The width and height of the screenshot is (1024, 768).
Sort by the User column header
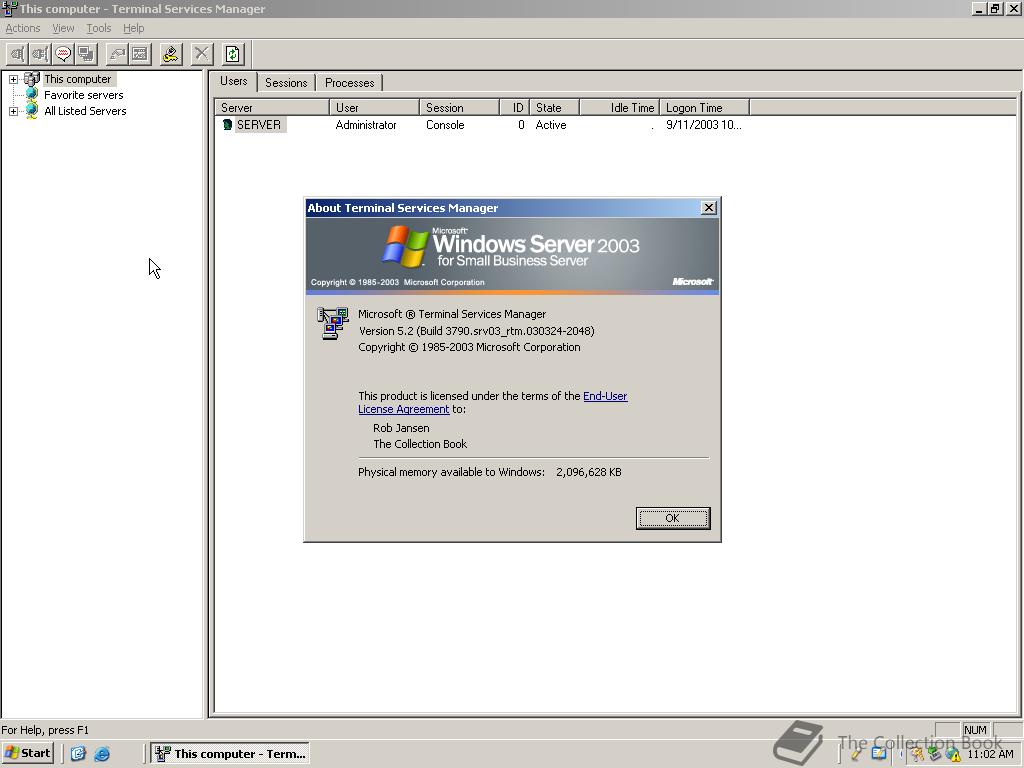(374, 108)
